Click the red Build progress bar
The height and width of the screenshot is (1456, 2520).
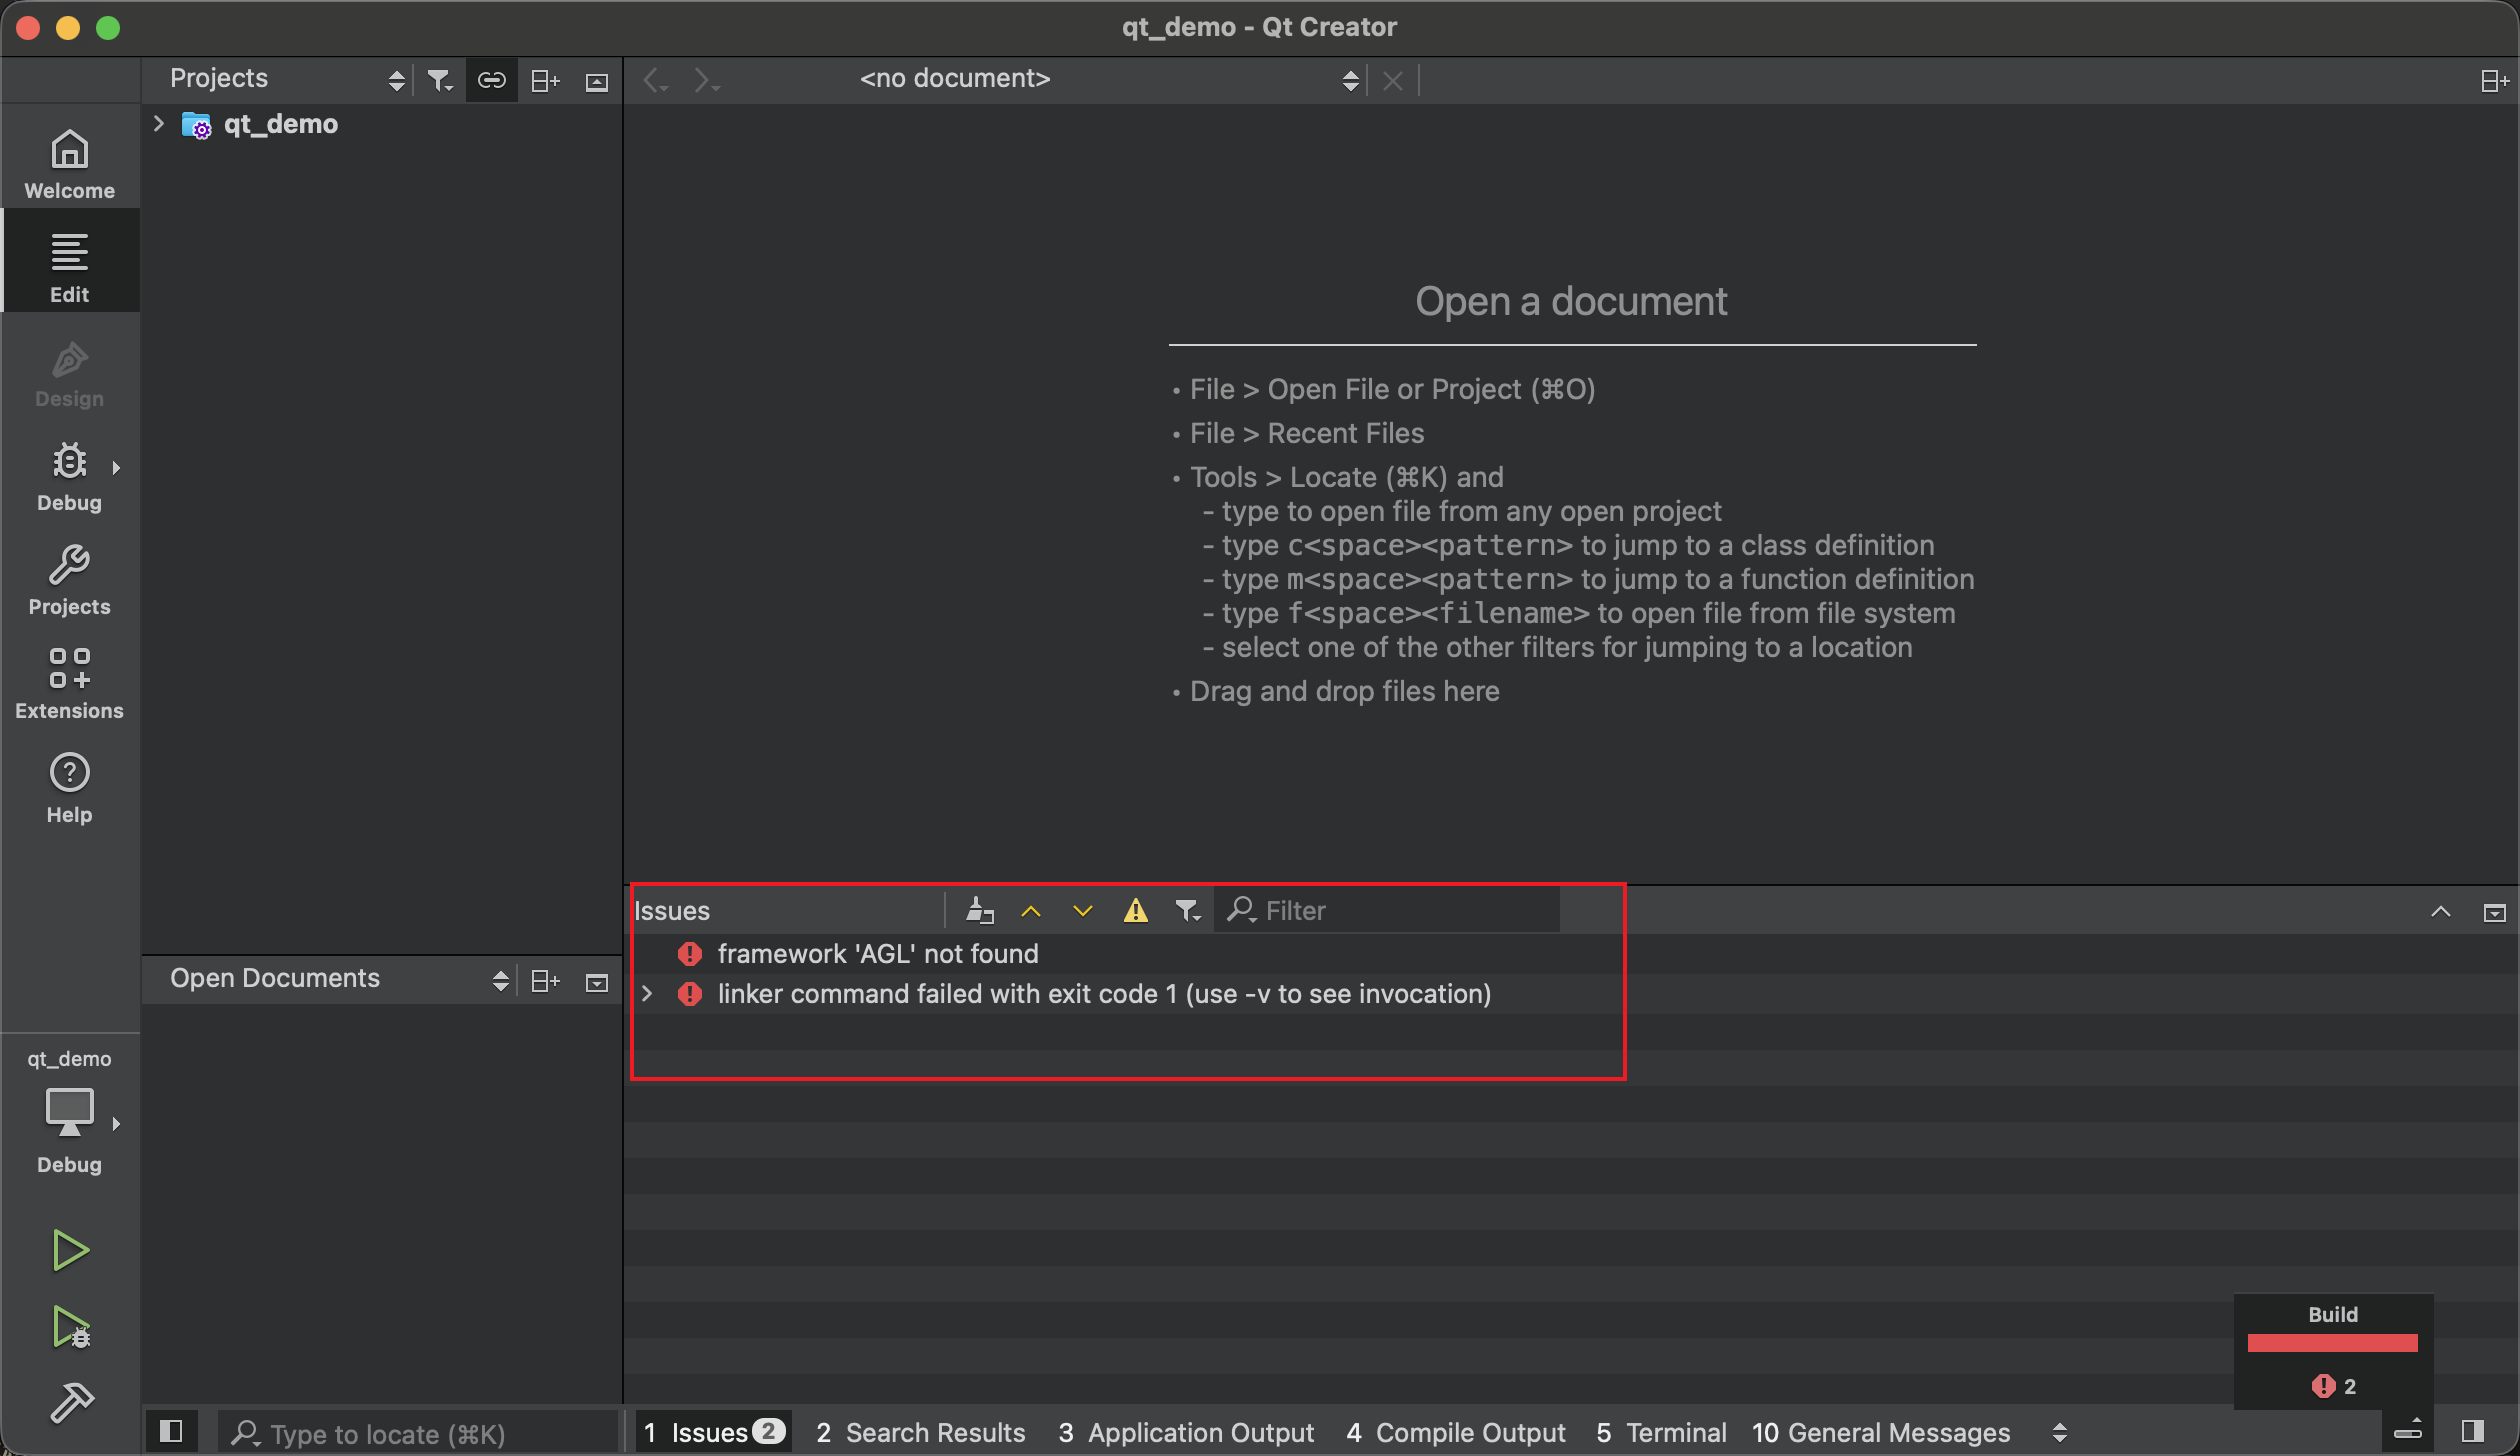pos(2332,1342)
